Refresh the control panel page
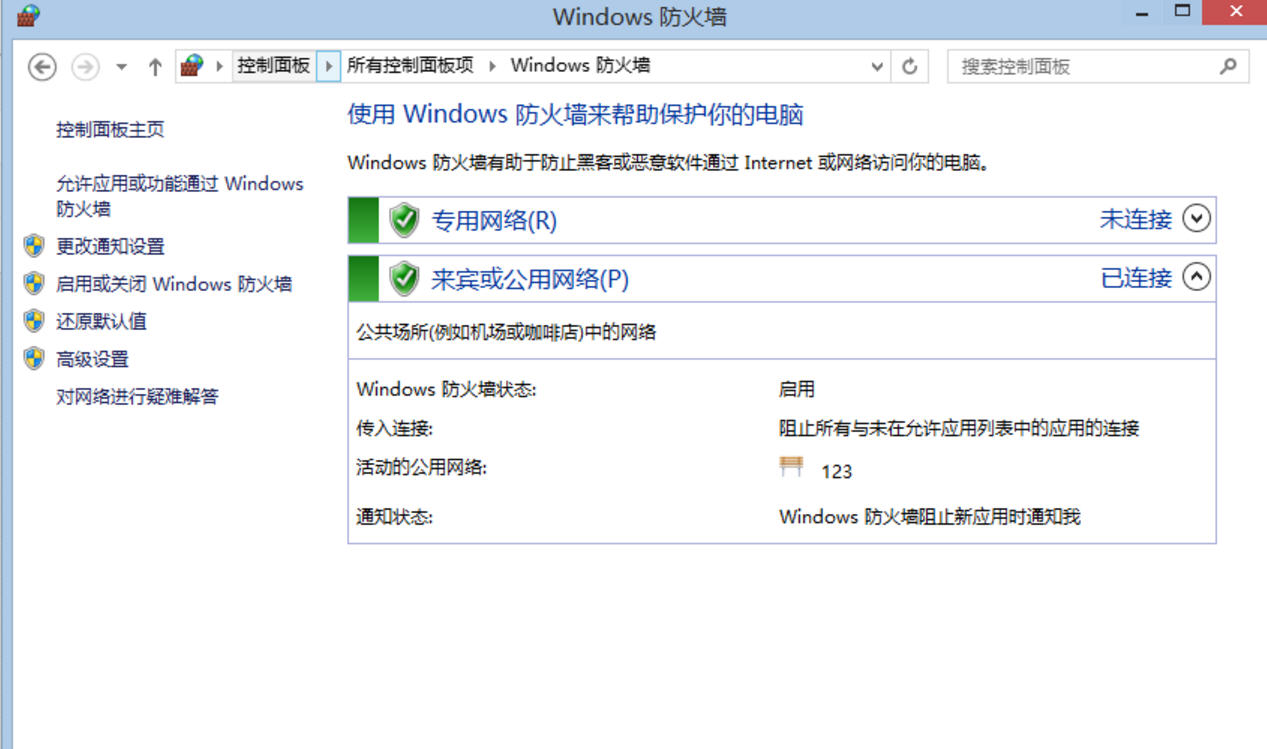Viewport: 1267px width, 749px height. coord(909,67)
